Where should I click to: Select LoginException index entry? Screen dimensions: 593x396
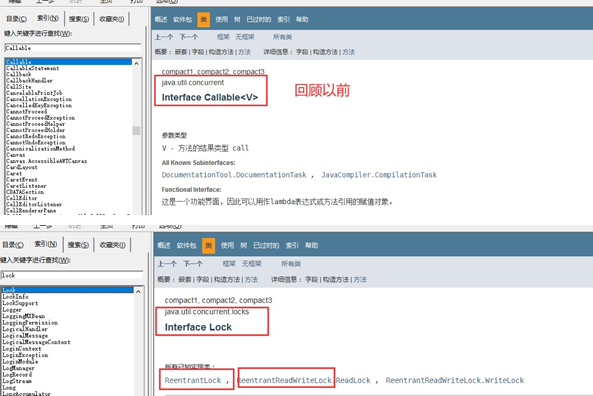[x=25, y=355]
